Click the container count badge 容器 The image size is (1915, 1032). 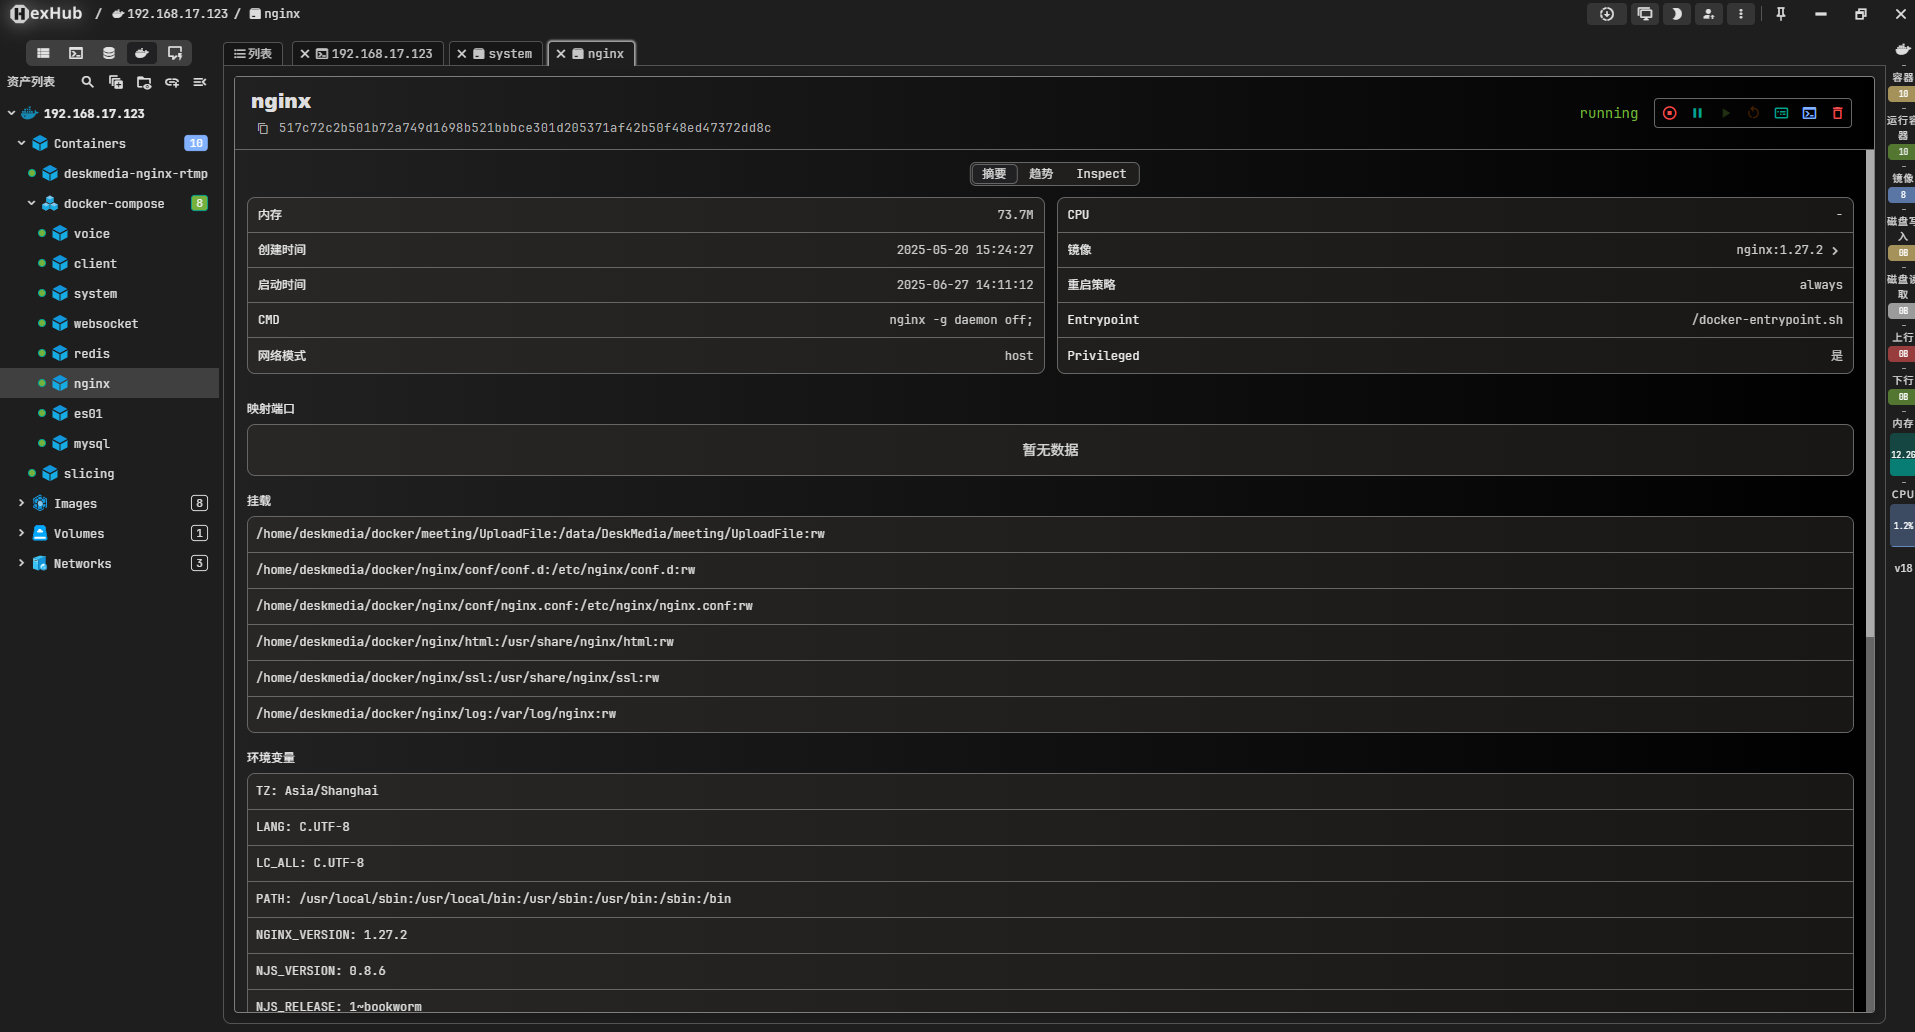(x=1902, y=94)
